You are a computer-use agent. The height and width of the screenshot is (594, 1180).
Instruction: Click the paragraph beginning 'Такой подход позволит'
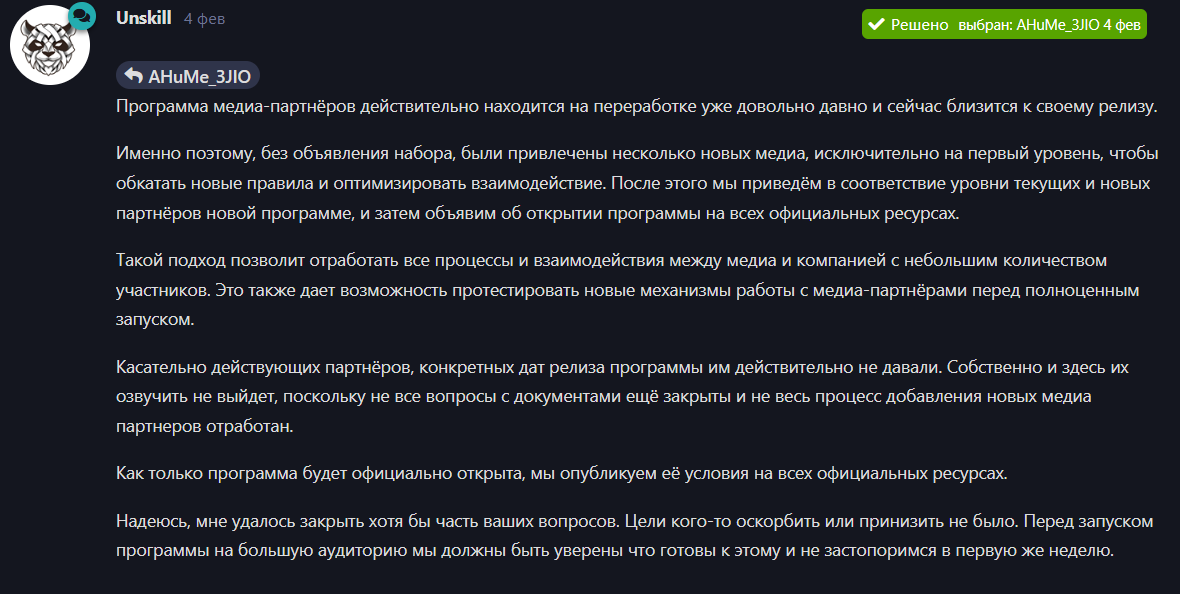(628, 290)
